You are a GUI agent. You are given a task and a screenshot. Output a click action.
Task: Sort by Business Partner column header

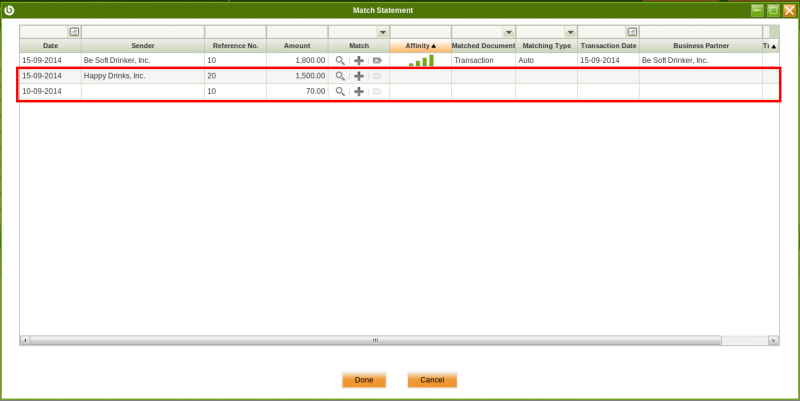pyautogui.click(x=701, y=45)
